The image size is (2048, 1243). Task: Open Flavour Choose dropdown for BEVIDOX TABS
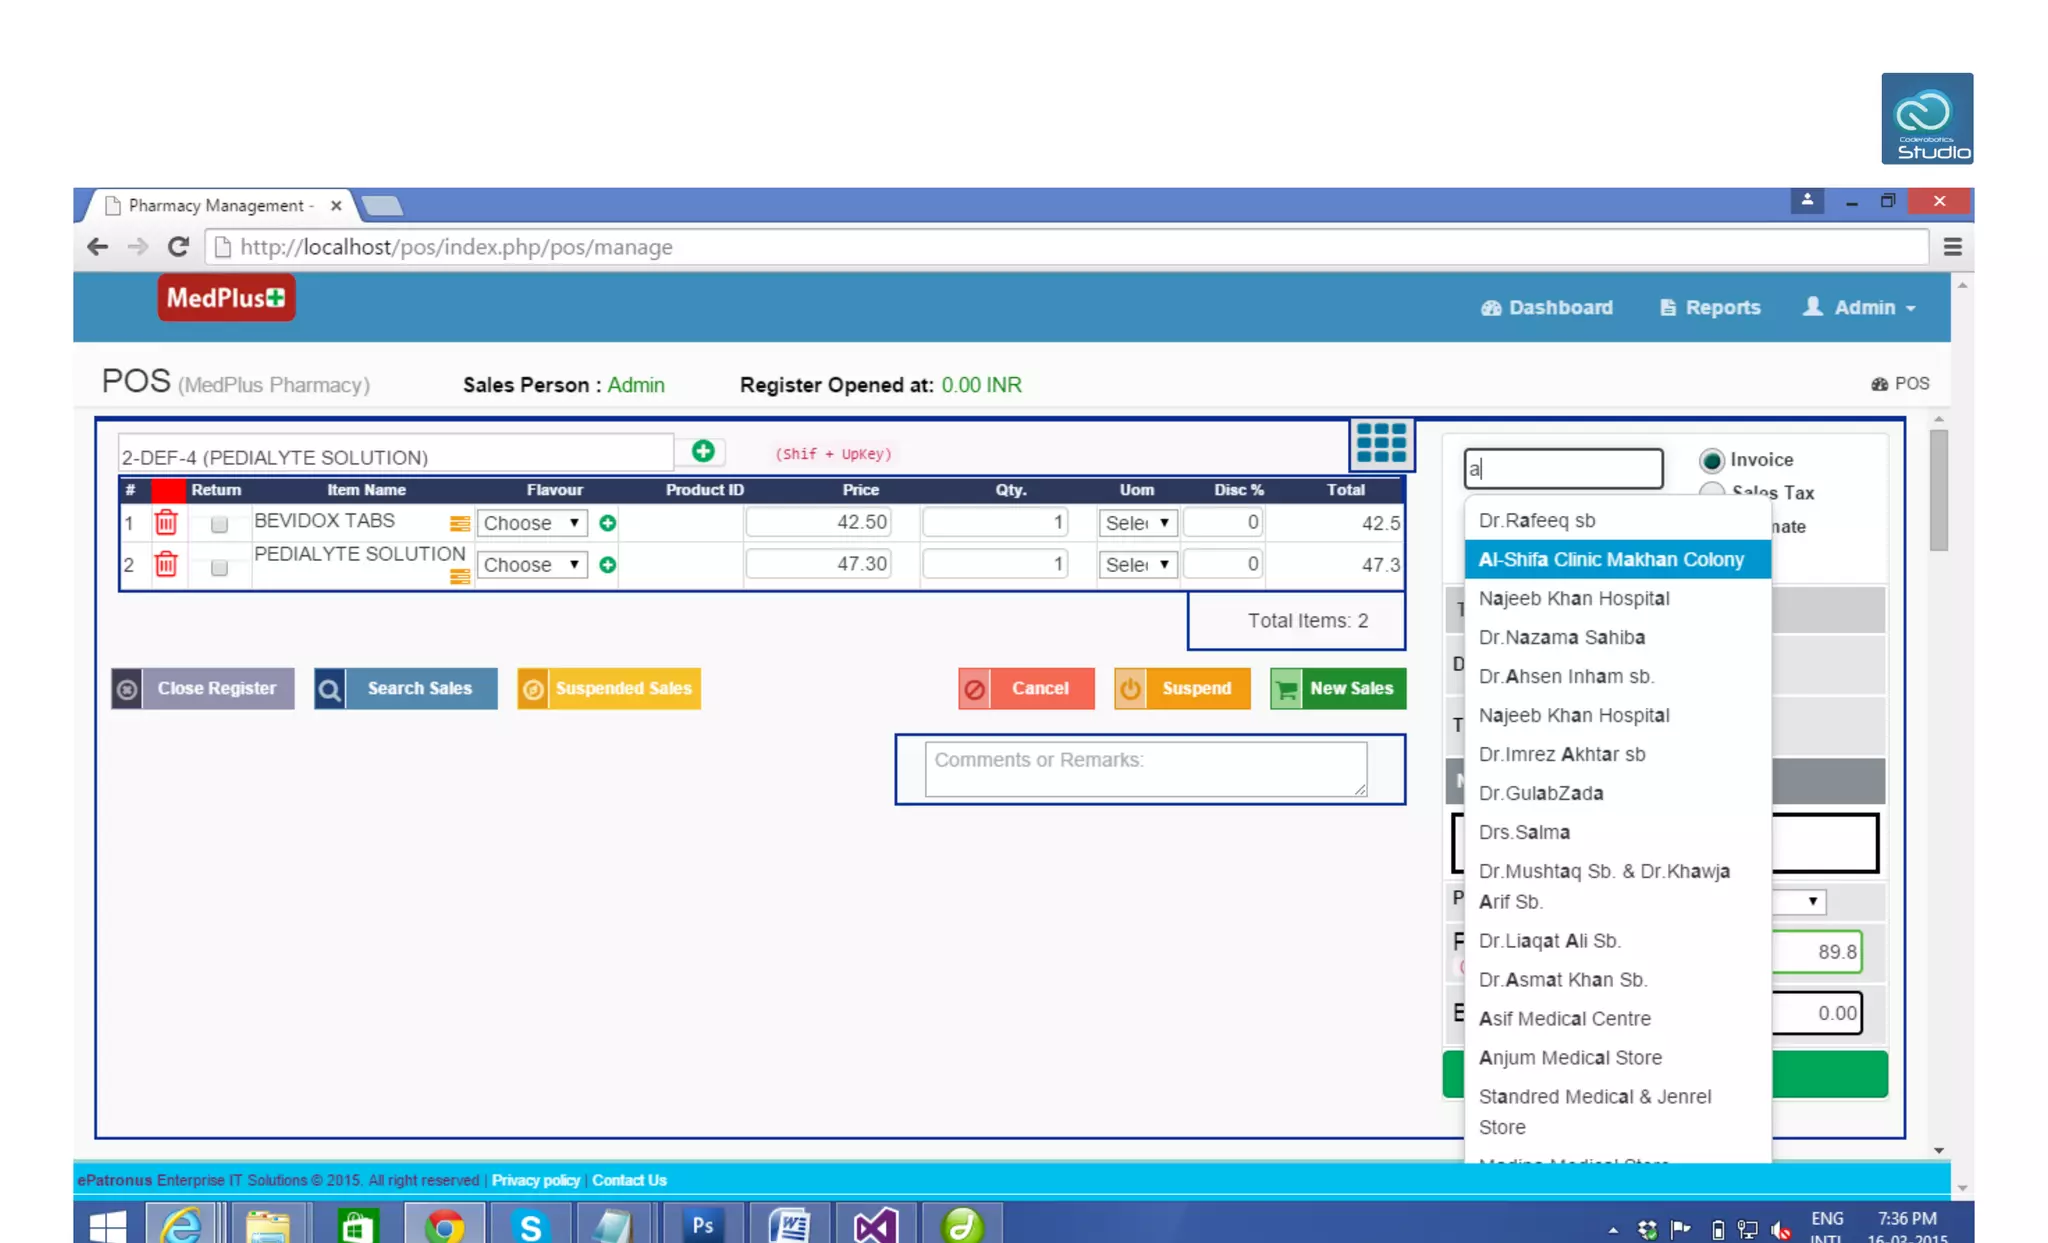(x=531, y=523)
